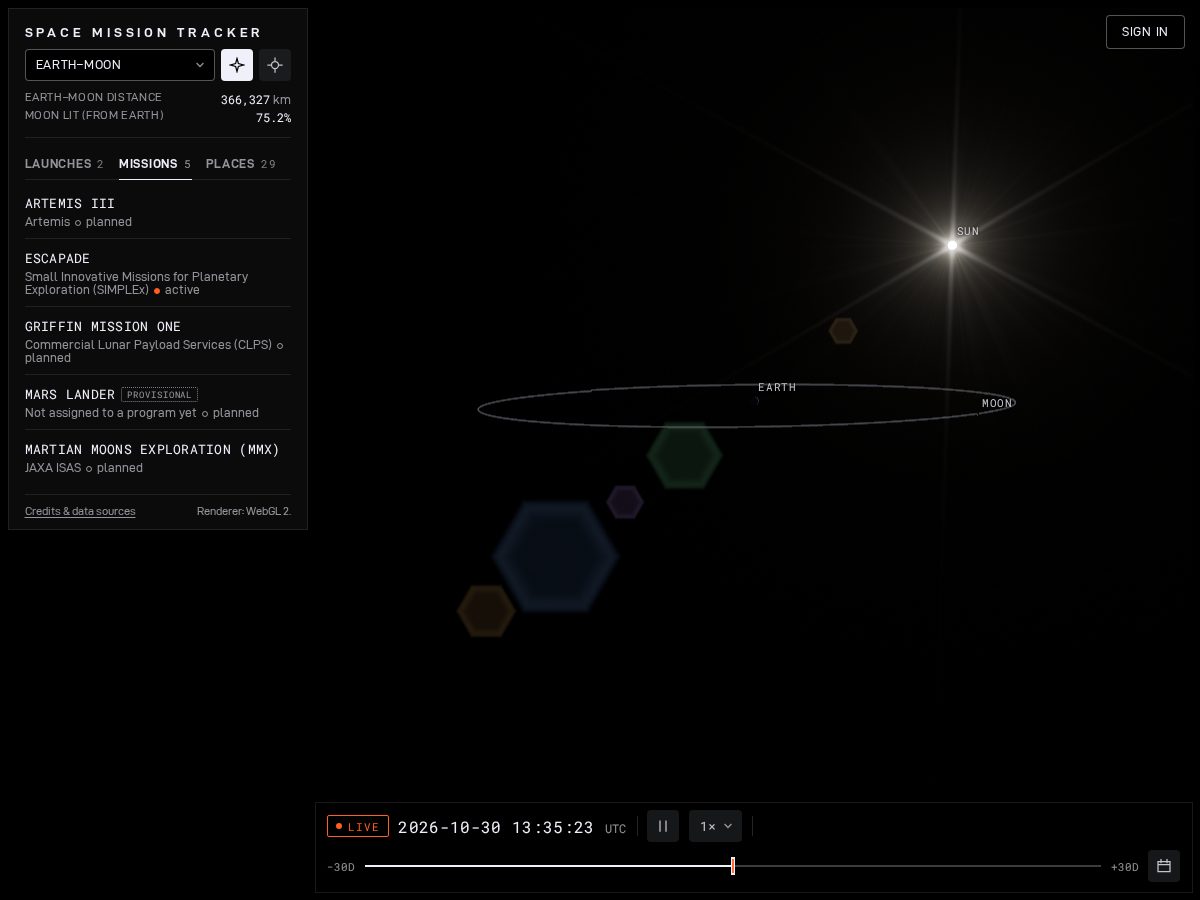Click the EARTH label in the scene

(x=777, y=387)
